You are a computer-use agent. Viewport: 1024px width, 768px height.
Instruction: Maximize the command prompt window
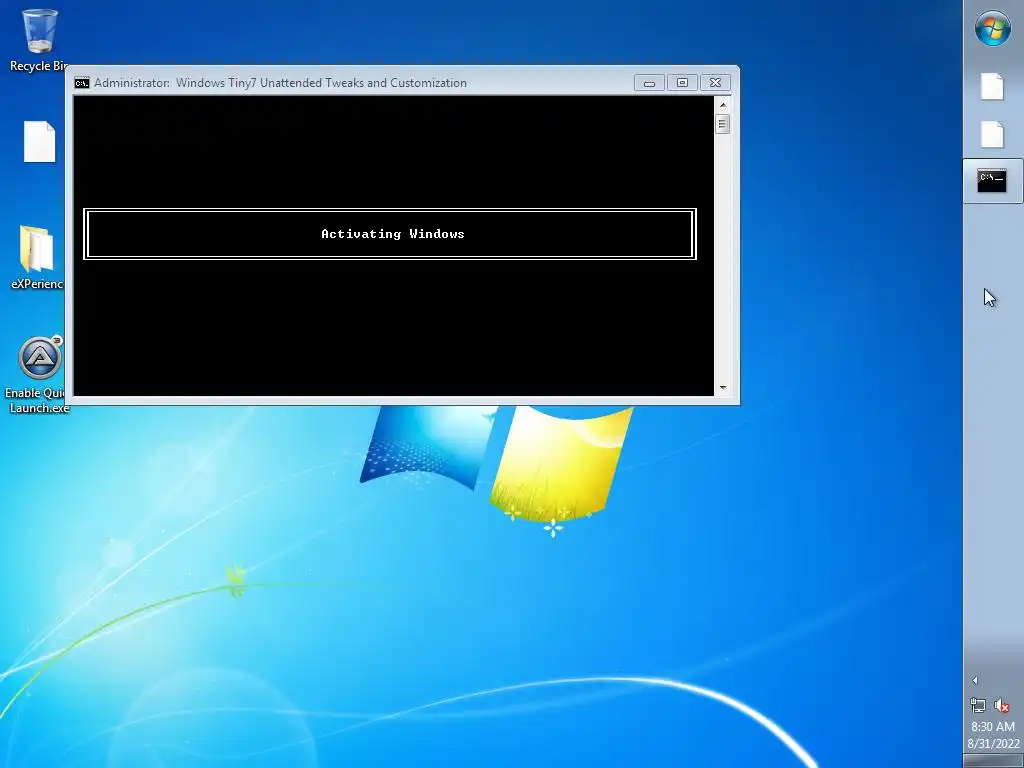682,83
